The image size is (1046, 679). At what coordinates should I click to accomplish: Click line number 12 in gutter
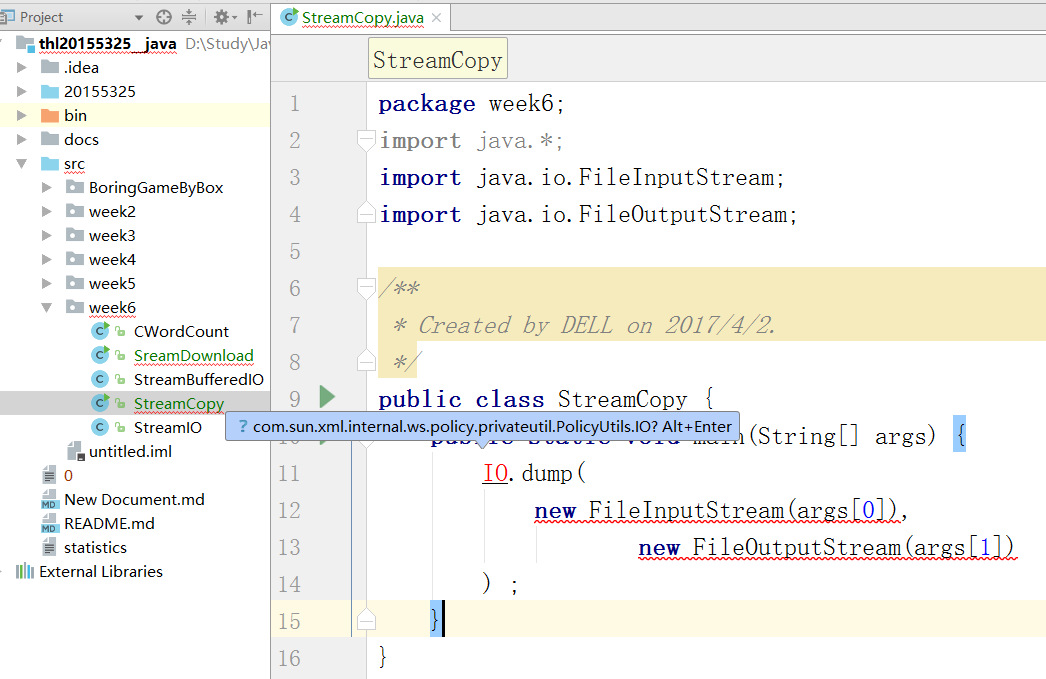click(289, 510)
